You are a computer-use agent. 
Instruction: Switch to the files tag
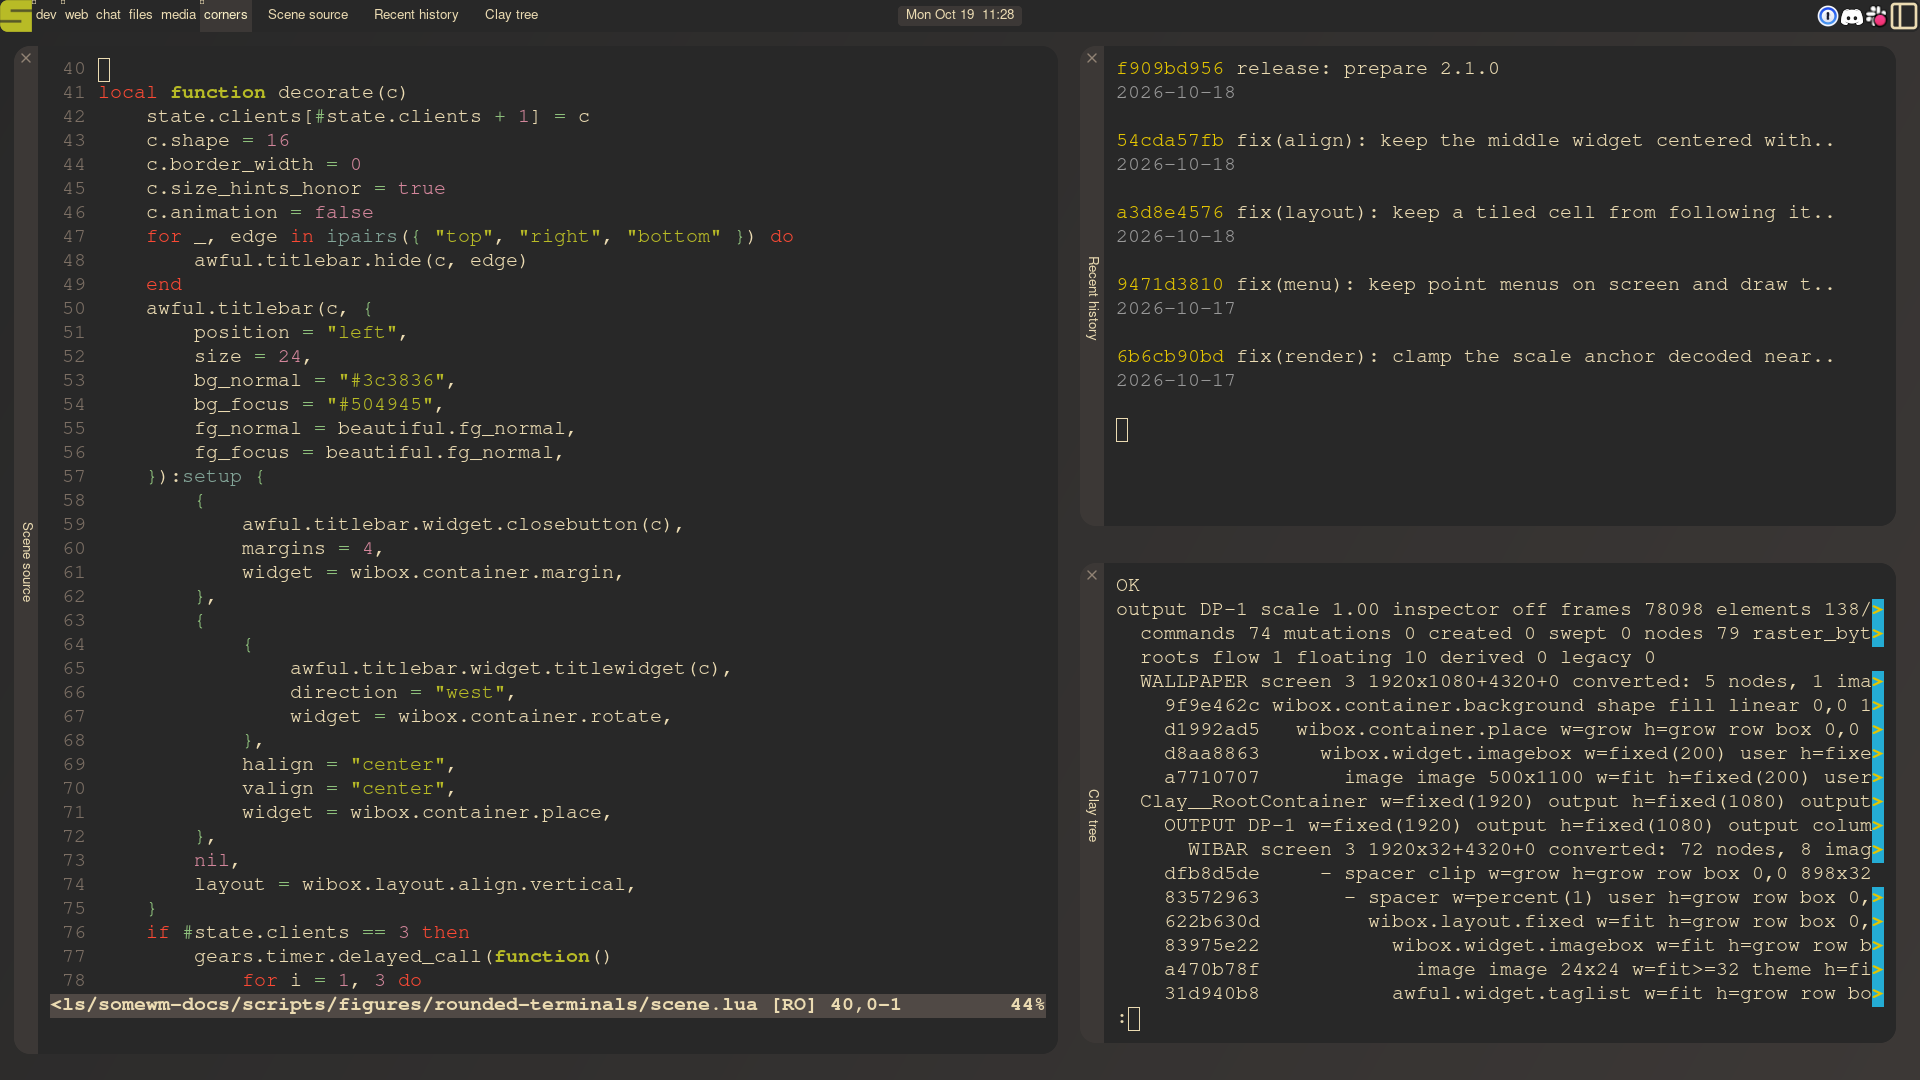coord(140,15)
